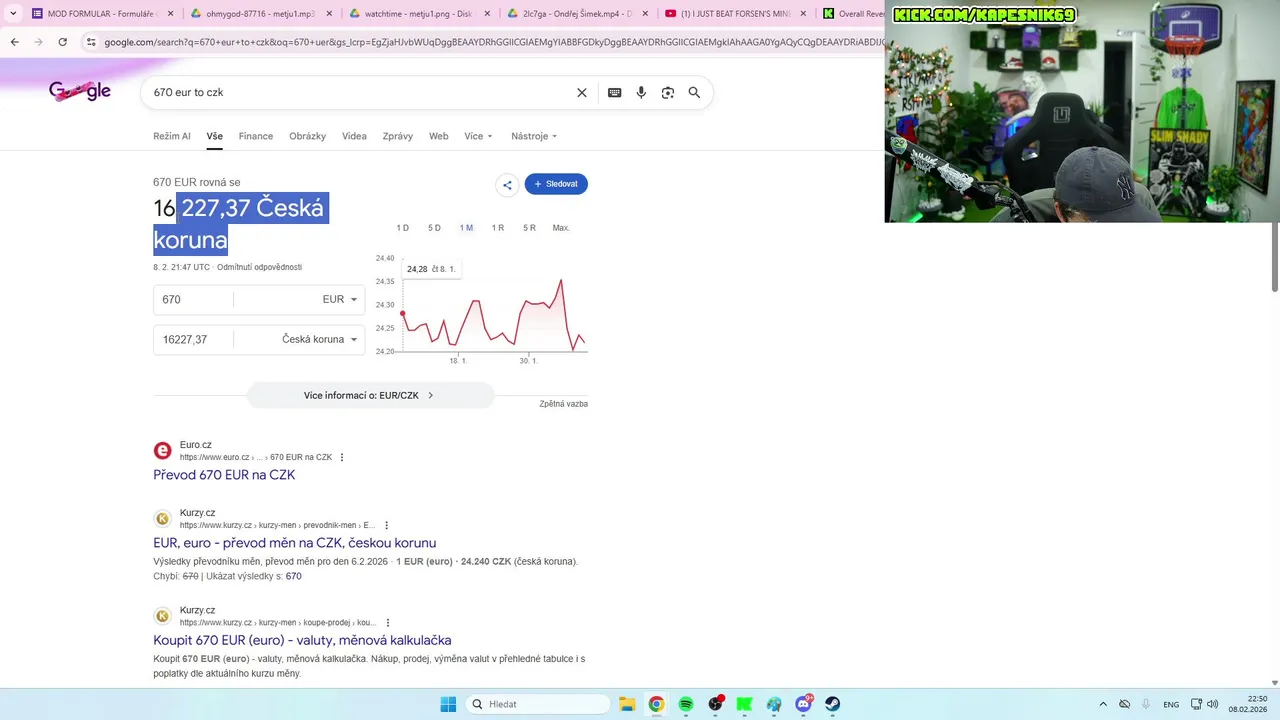The image size is (1280, 720).
Task: Open clock and date flyout
Action: tap(1248, 704)
